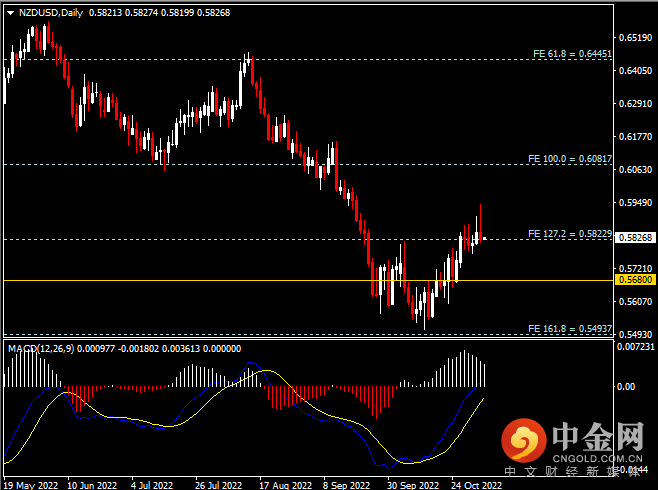Click the 0.61770 price axis label
658x490 pixels.
pos(635,136)
